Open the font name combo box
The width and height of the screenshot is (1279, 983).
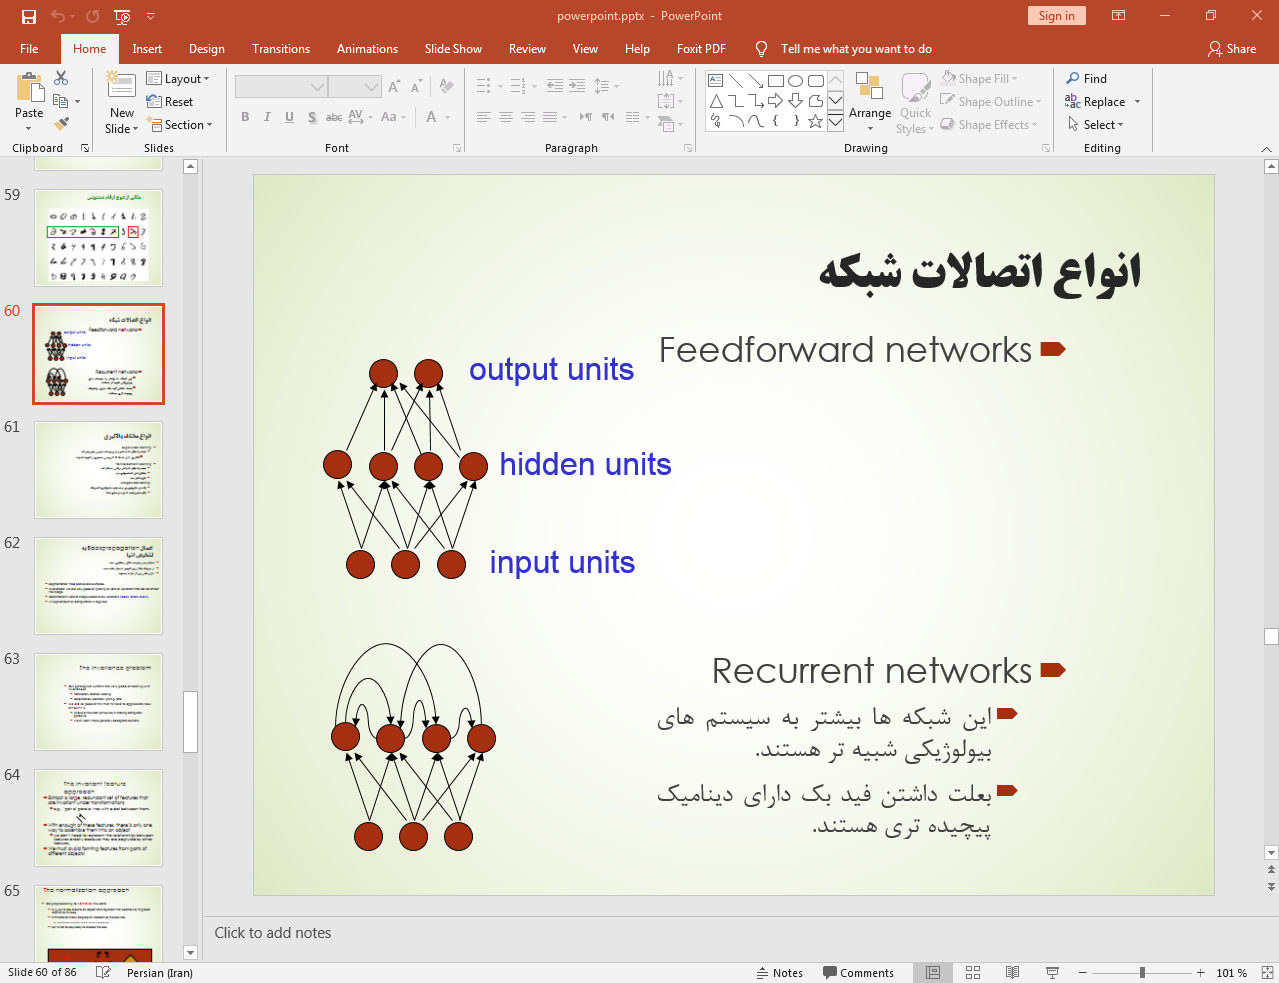pyautogui.click(x=281, y=87)
